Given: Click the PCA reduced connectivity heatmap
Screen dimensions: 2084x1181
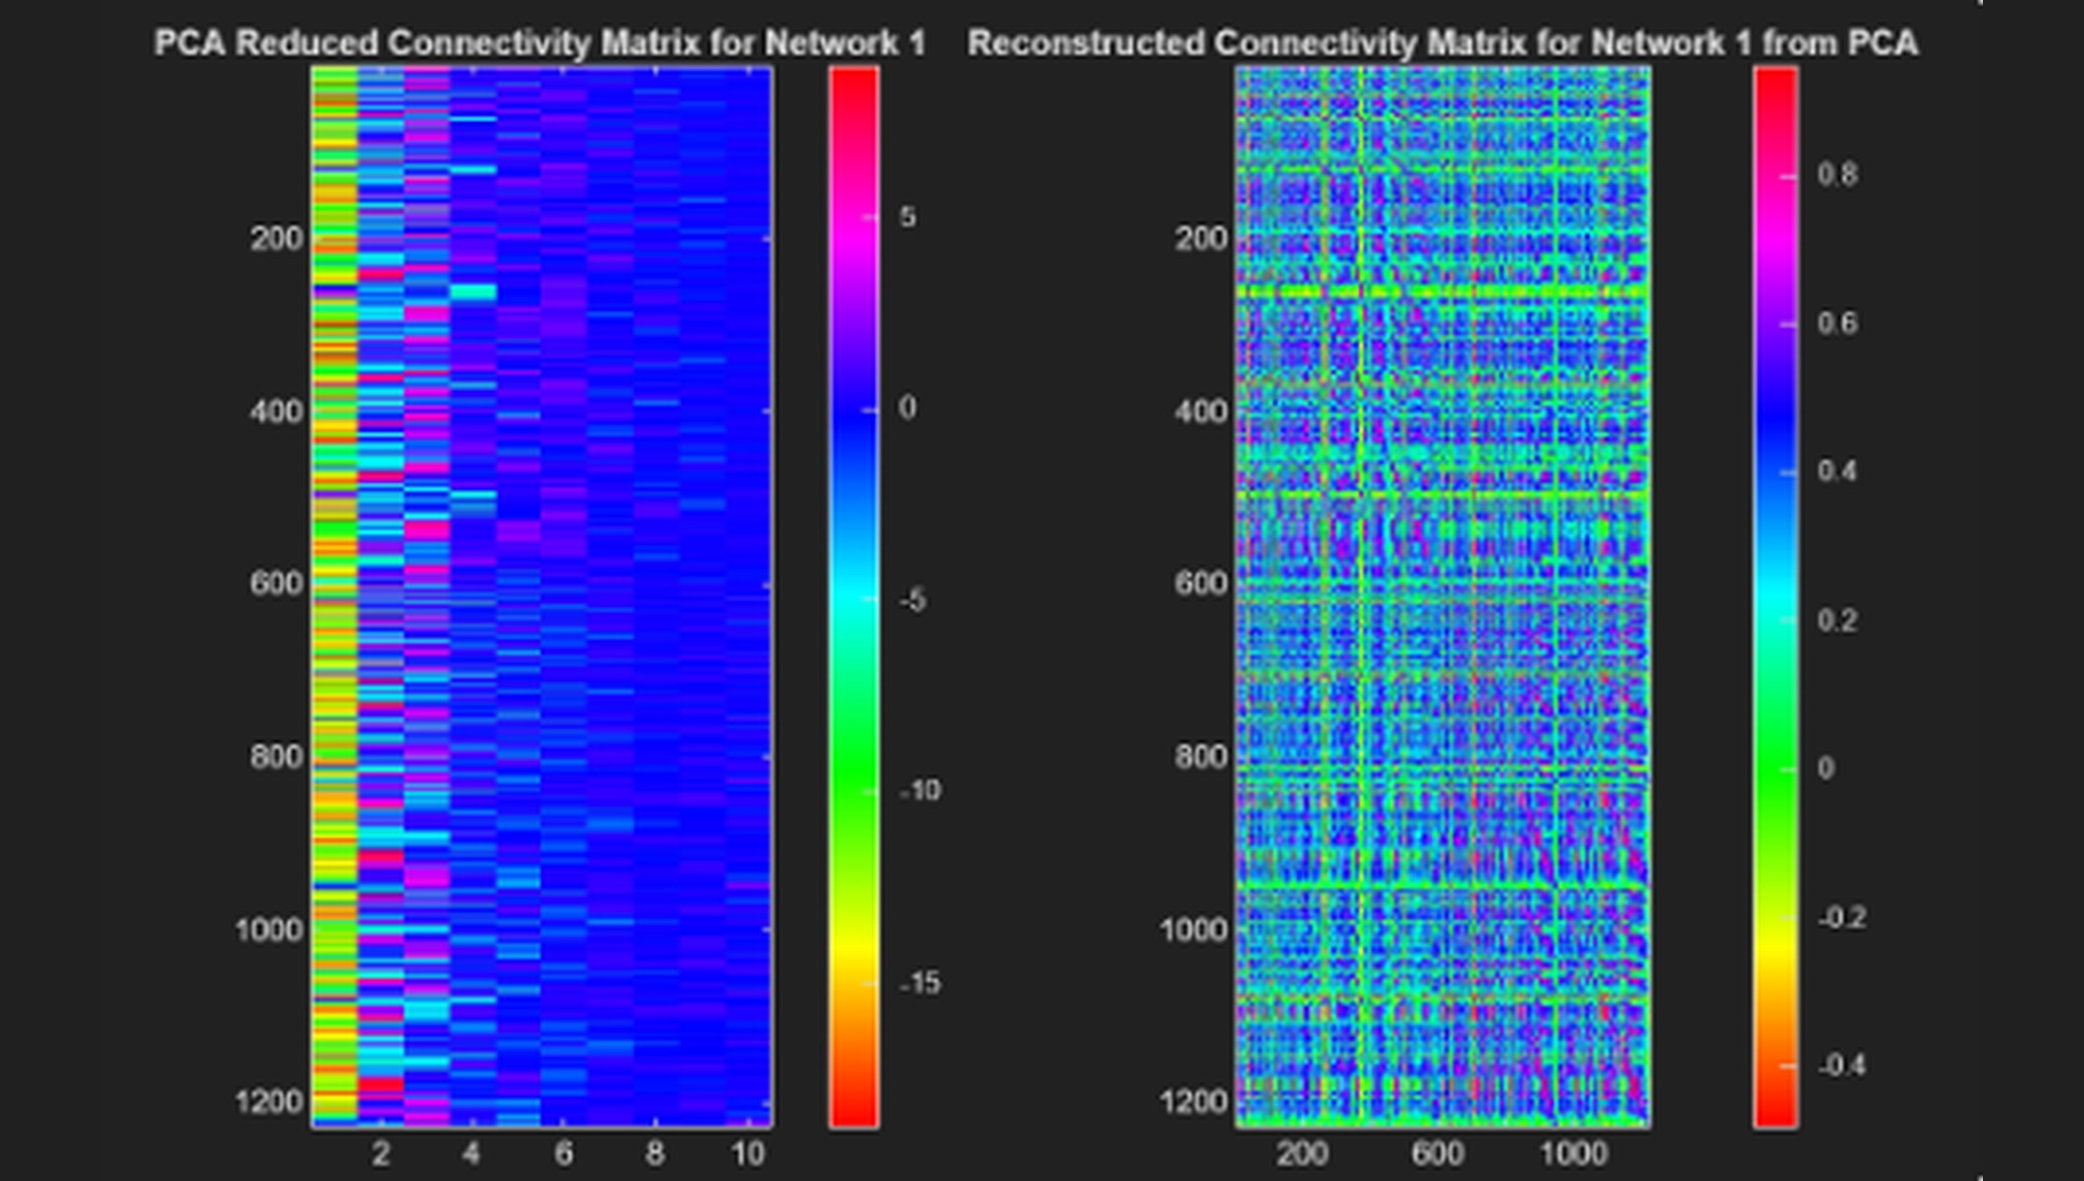Looking at the screenshot, I should 541,597.
